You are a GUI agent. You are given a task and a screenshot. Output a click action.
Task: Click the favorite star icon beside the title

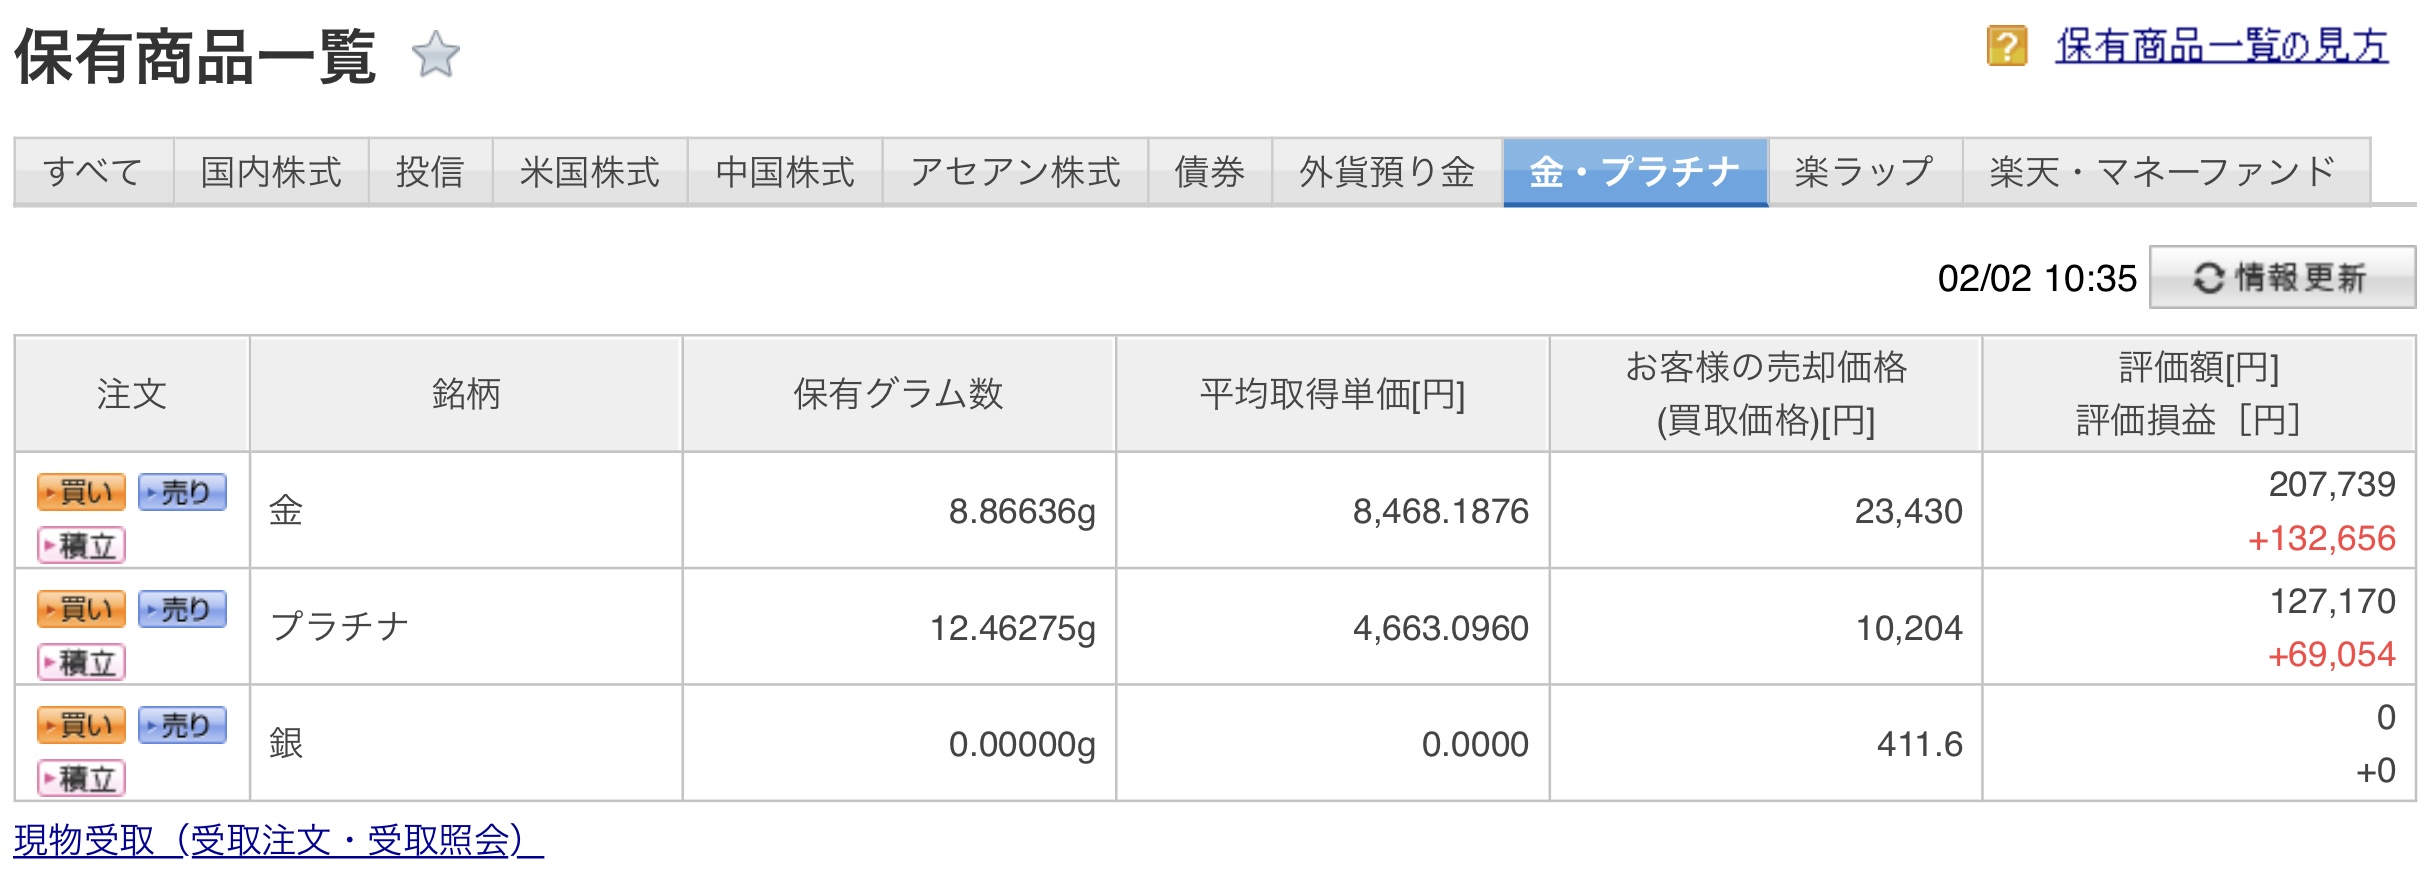click(x=436, y=54)
